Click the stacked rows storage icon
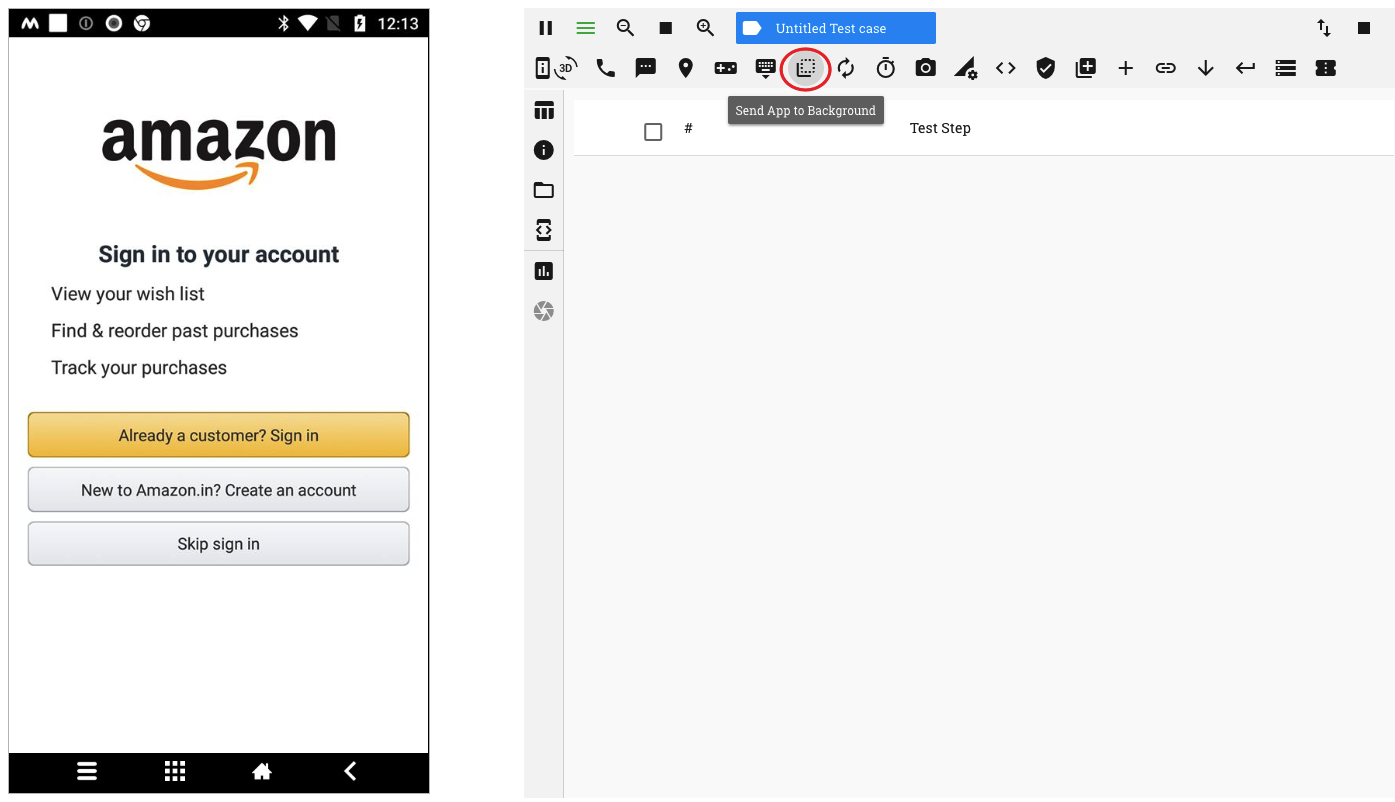Screen dimensions: 1395x802 coord(1286,68)
